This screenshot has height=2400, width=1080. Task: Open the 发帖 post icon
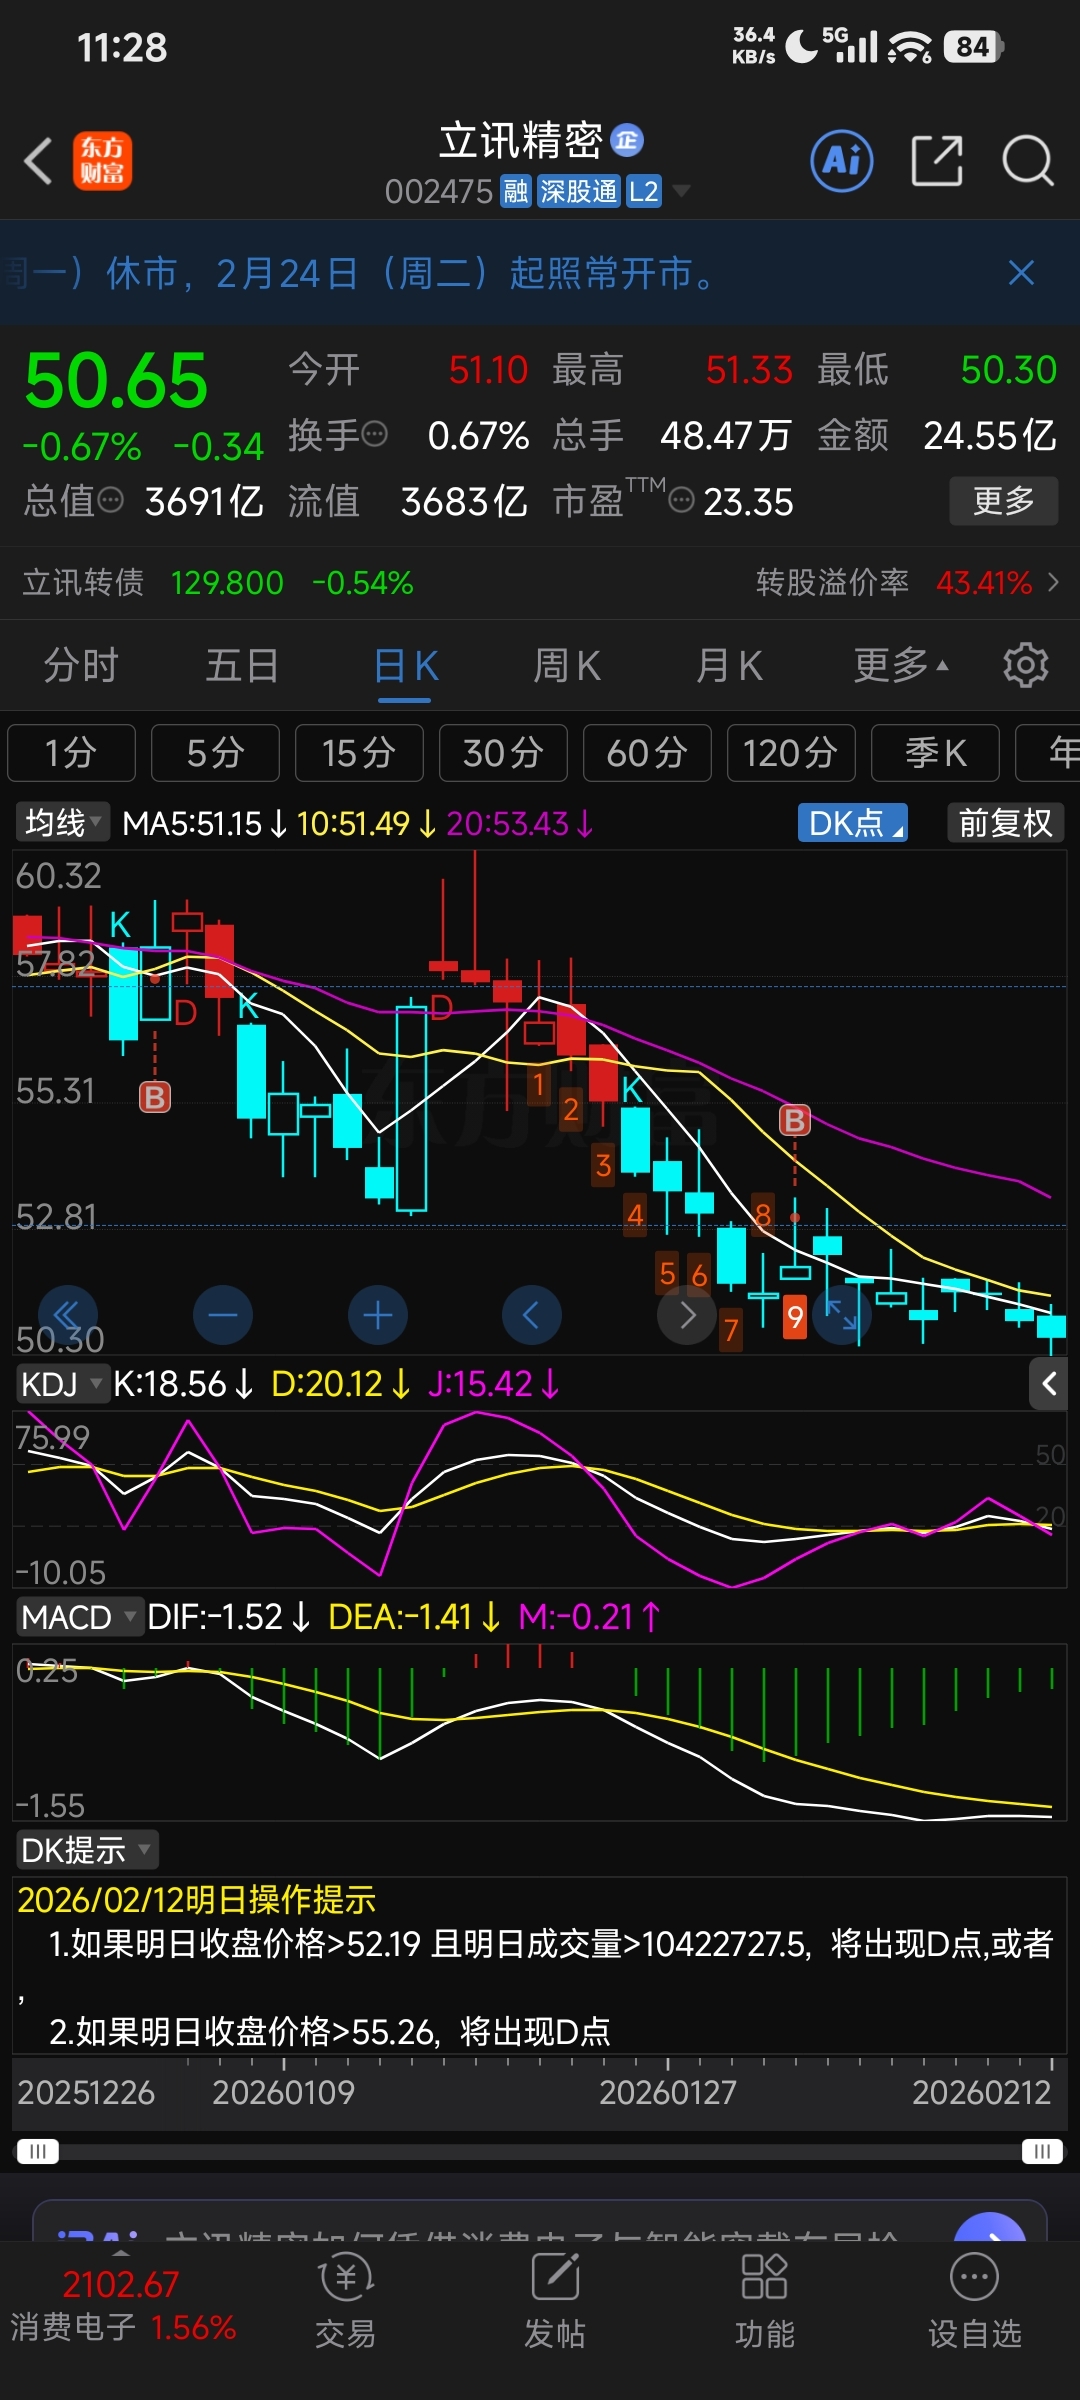(555, 2300)
